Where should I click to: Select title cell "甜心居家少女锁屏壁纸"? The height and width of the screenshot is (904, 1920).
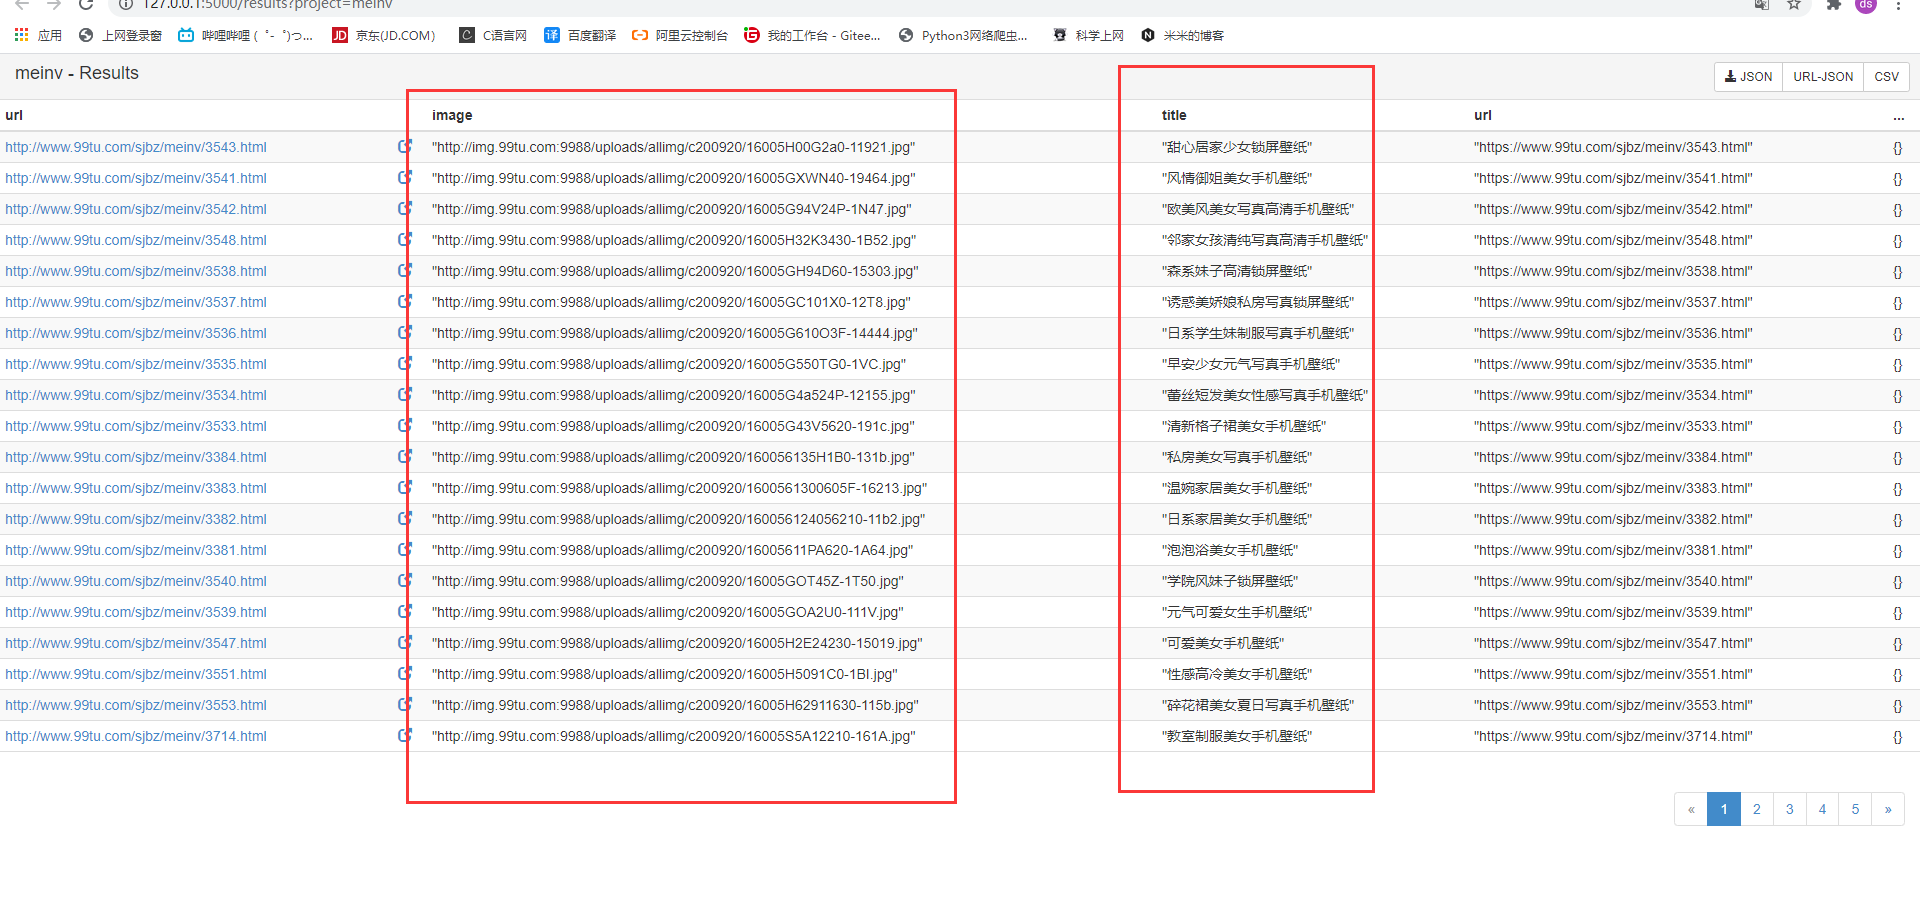pos(1237,147)
